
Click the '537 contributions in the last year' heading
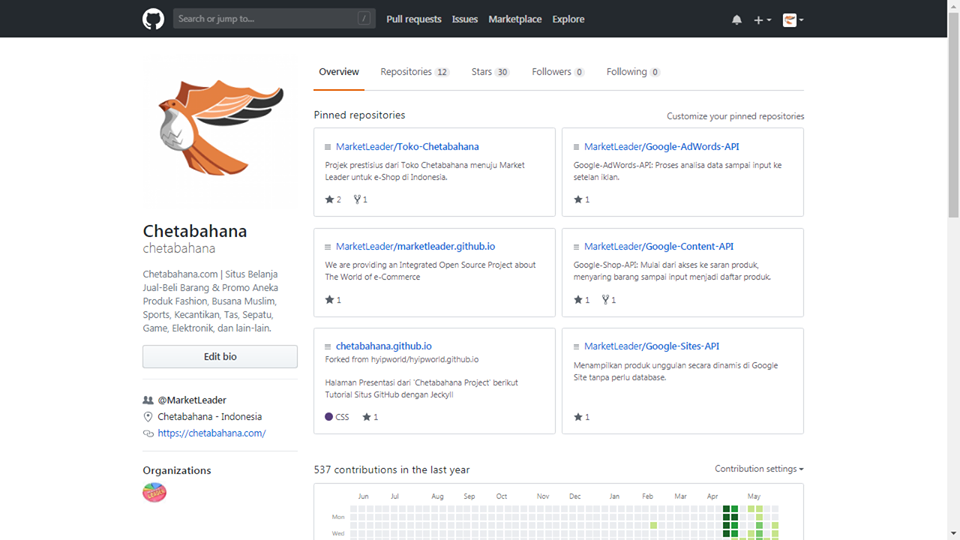(392, 470)
